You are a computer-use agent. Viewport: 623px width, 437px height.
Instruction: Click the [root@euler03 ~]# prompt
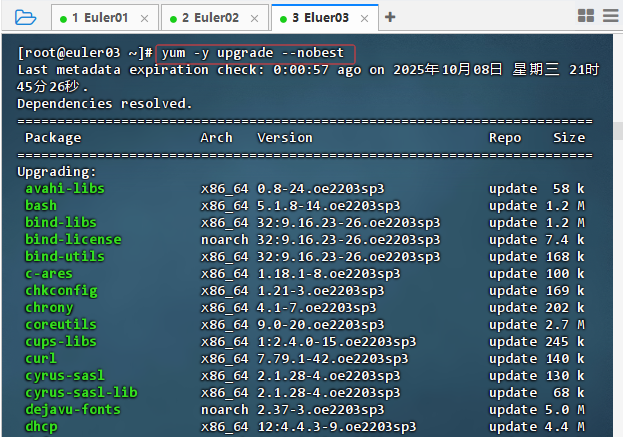[x=85, y=53]
